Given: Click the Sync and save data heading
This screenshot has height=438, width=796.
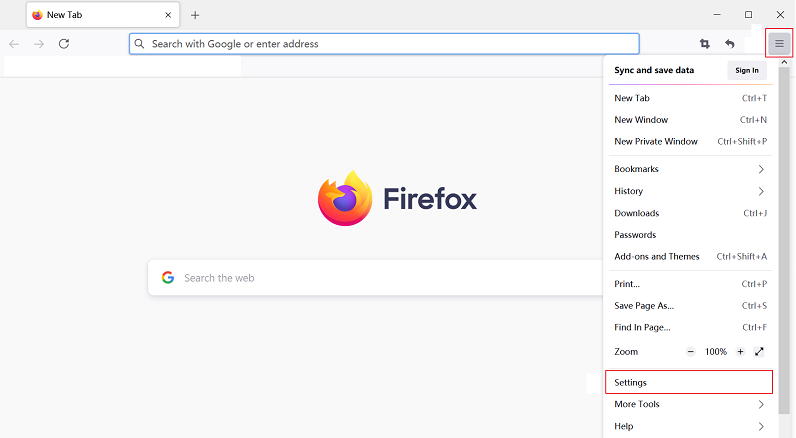Looking at the screenshot, I should click(x=654, y=71).
